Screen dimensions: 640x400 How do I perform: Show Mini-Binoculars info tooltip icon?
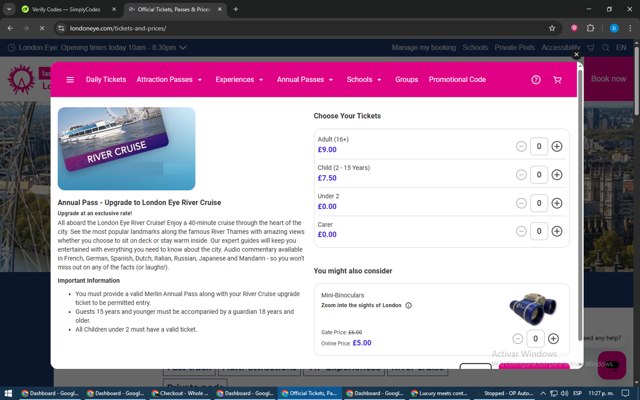click(409, 305)
